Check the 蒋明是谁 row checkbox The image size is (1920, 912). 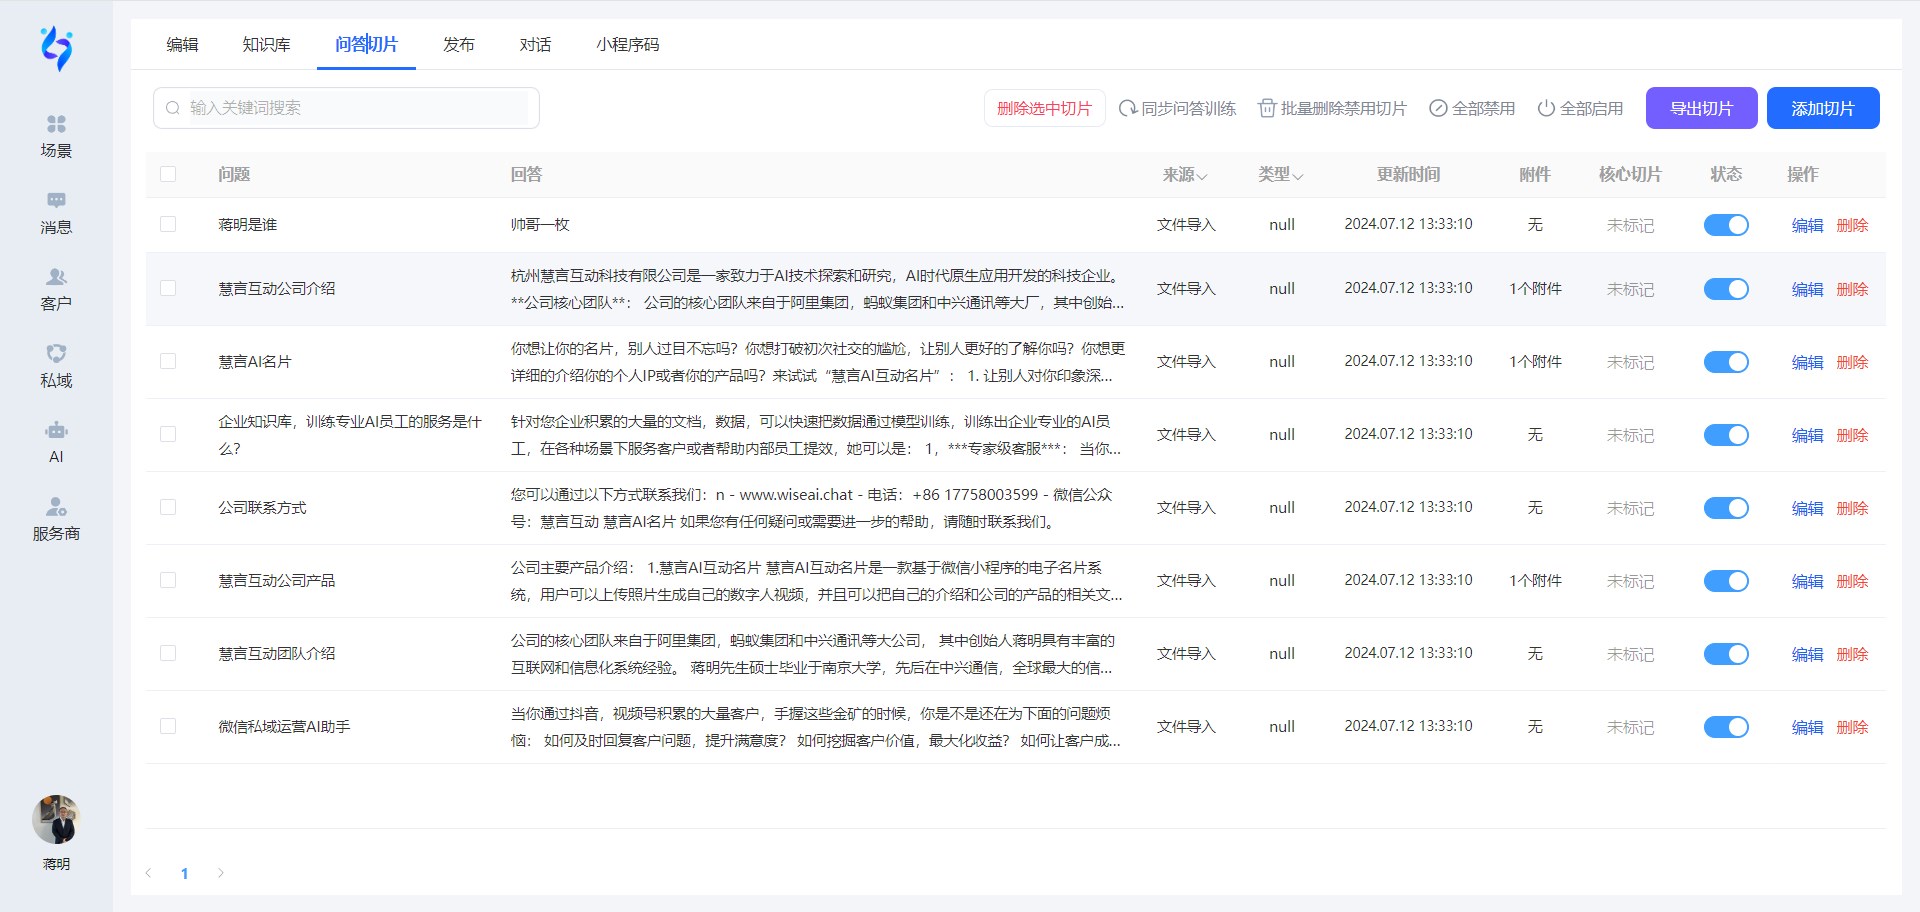168,224
